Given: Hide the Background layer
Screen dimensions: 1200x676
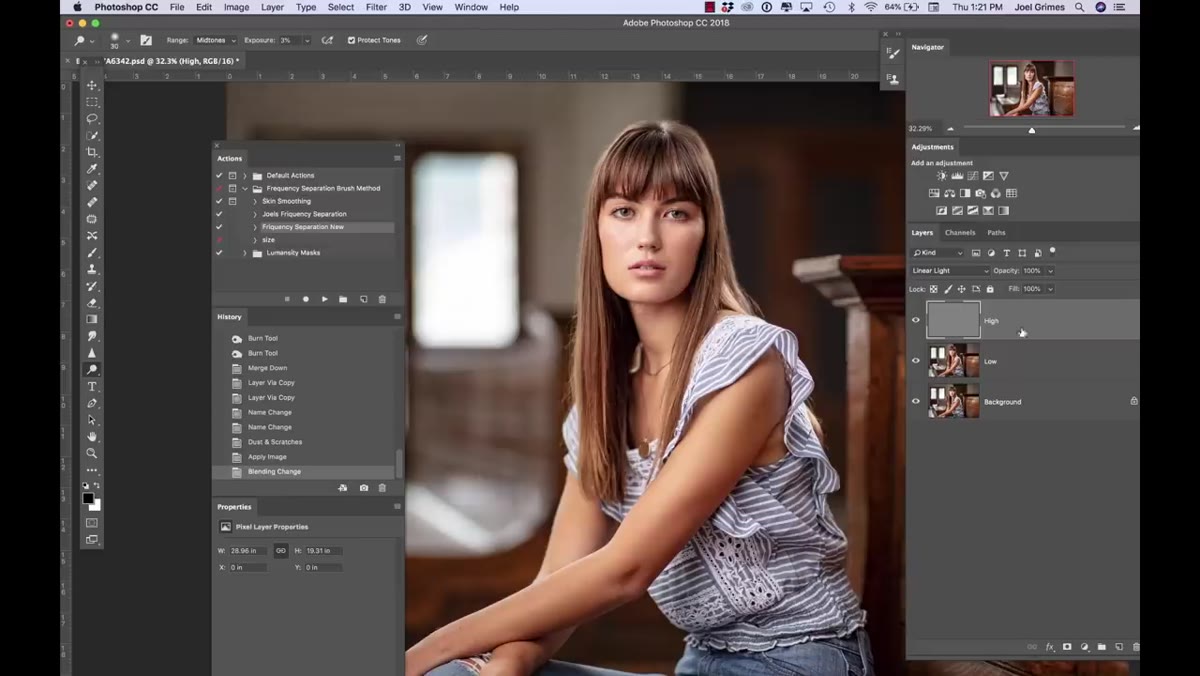Looking at the screenshot, I should point(915,401).
